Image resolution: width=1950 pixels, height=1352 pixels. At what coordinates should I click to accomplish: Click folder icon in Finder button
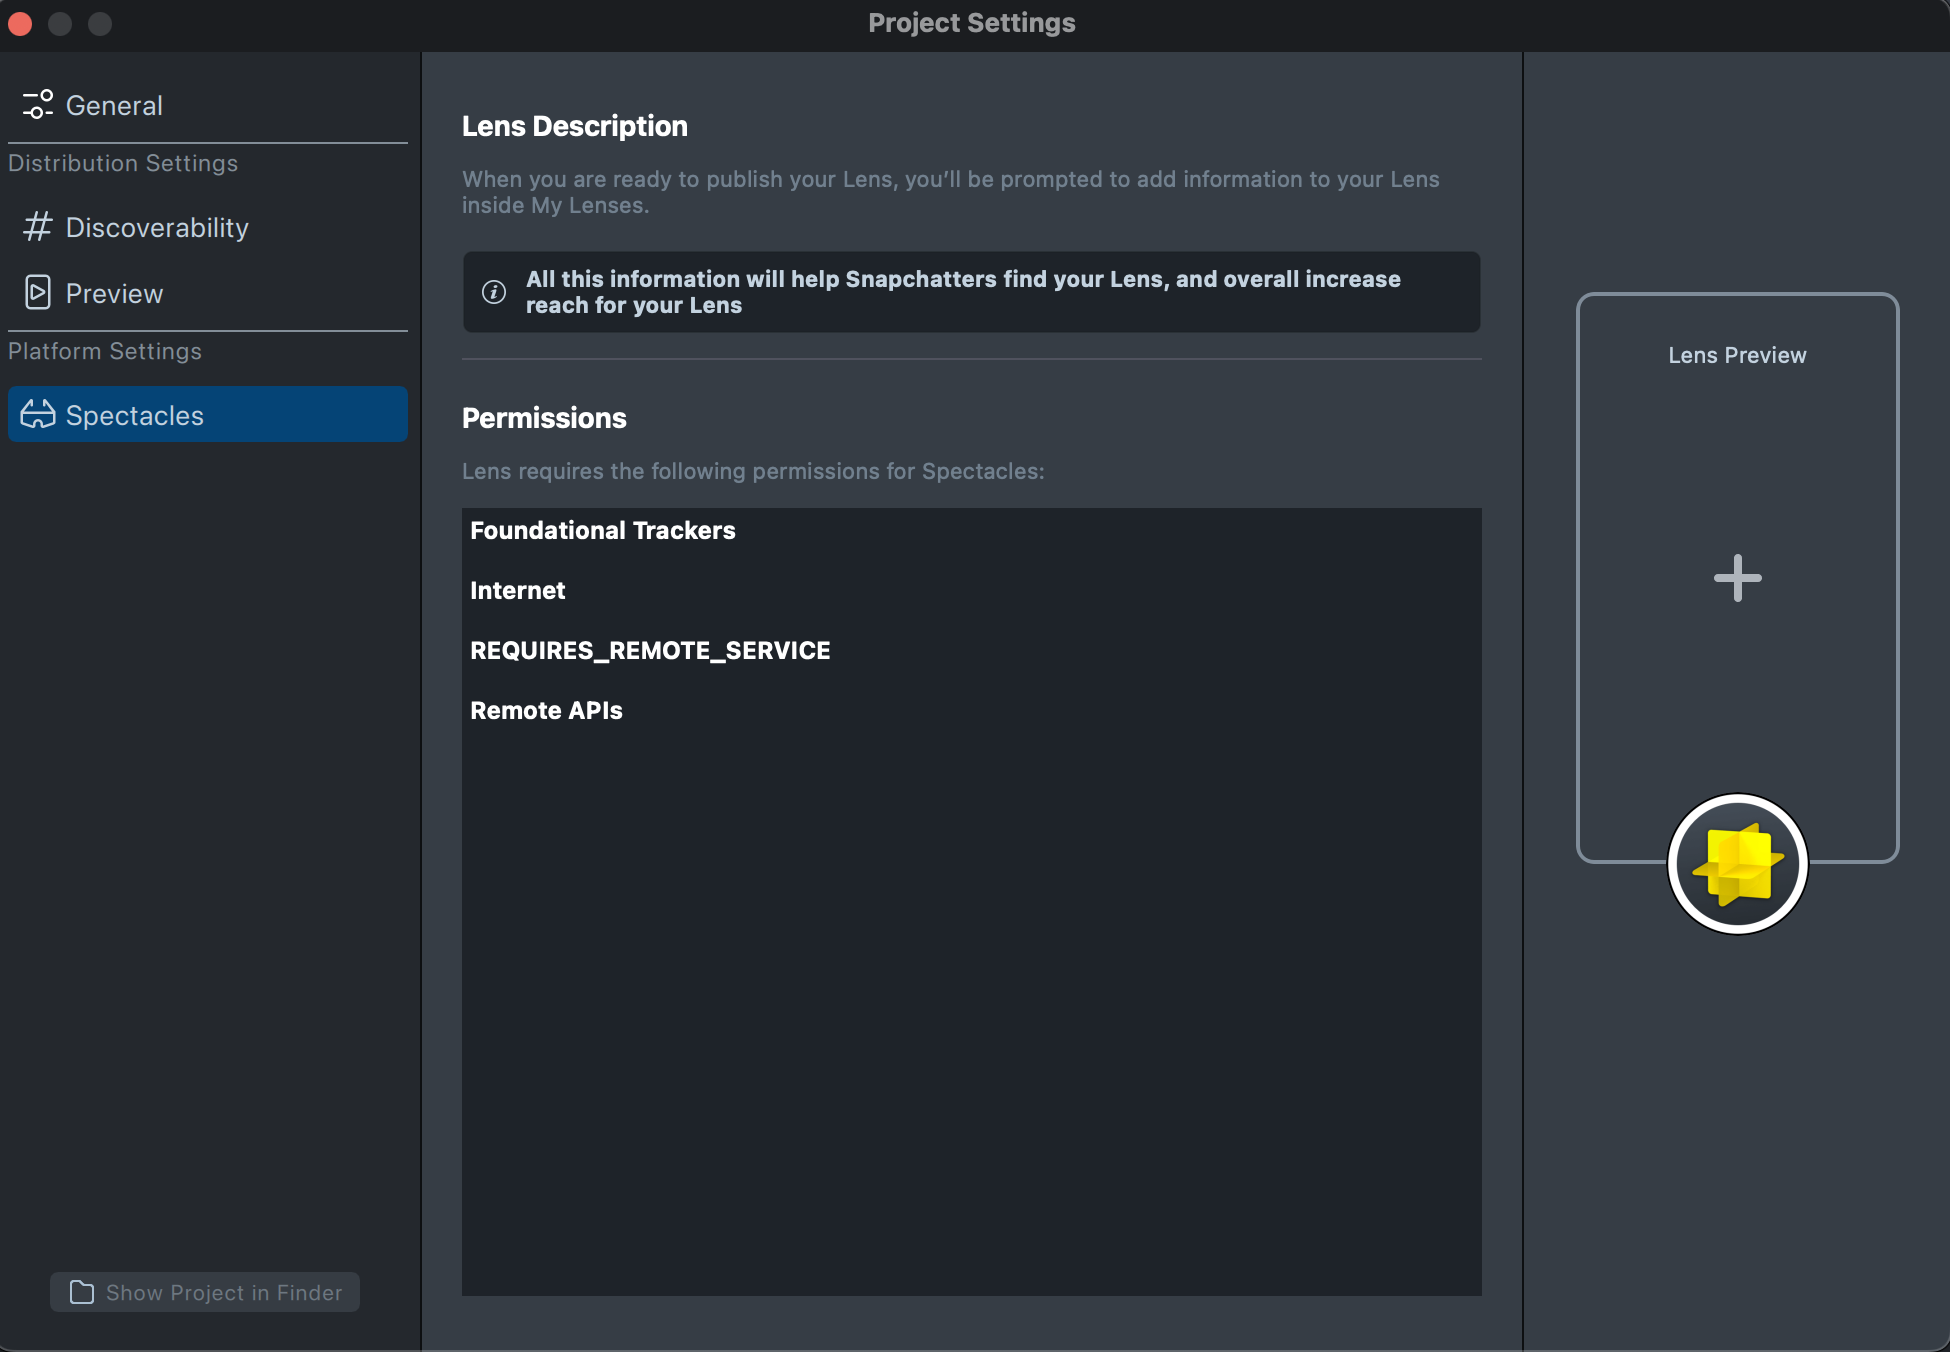tap(82, 1292)
